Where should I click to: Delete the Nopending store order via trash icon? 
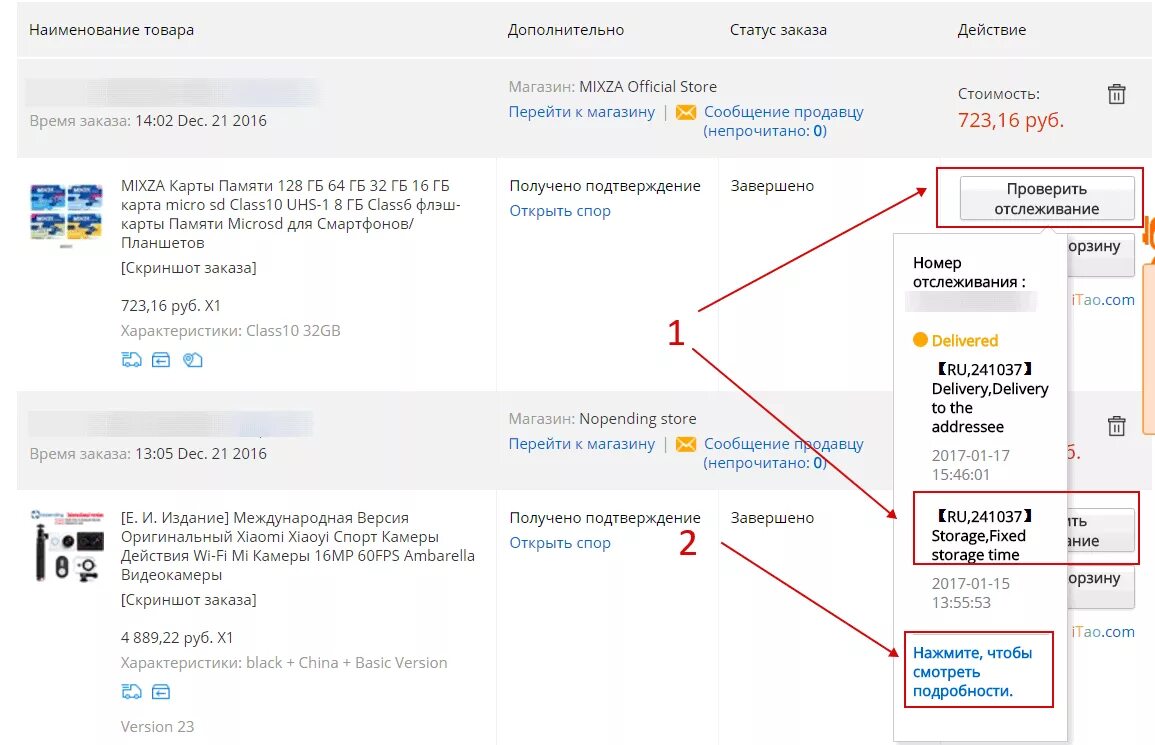pos(1116,426)
